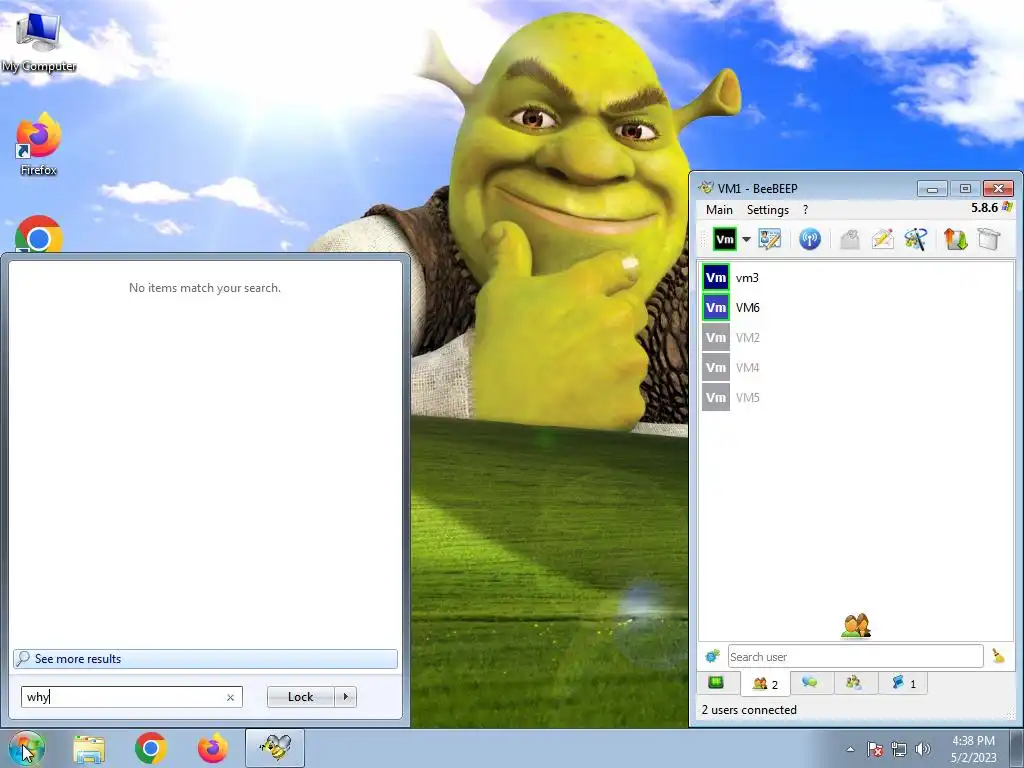Select offline user VM4 in the list

[857, 368]
